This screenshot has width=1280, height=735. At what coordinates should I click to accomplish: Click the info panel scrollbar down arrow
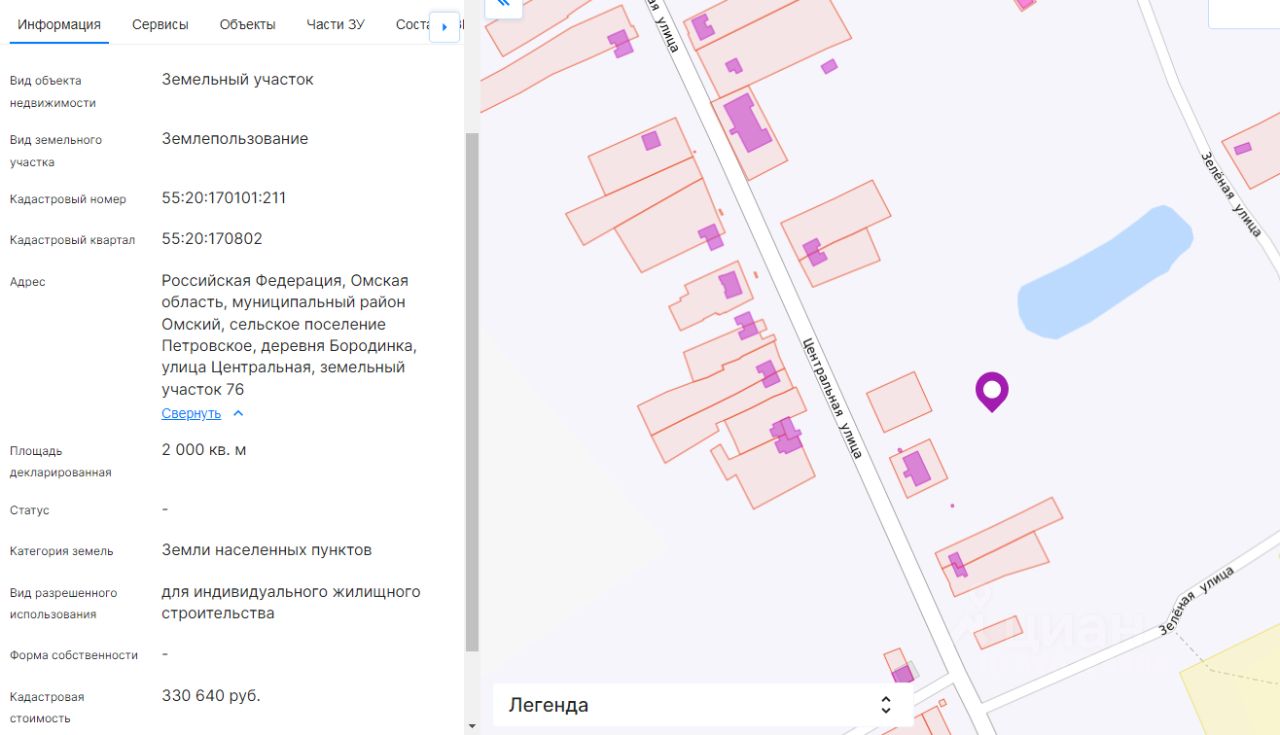[472, 726]
